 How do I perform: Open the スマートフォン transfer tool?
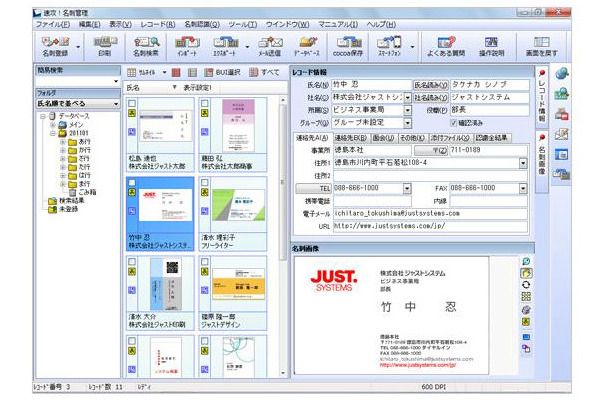tap(389, 47)
